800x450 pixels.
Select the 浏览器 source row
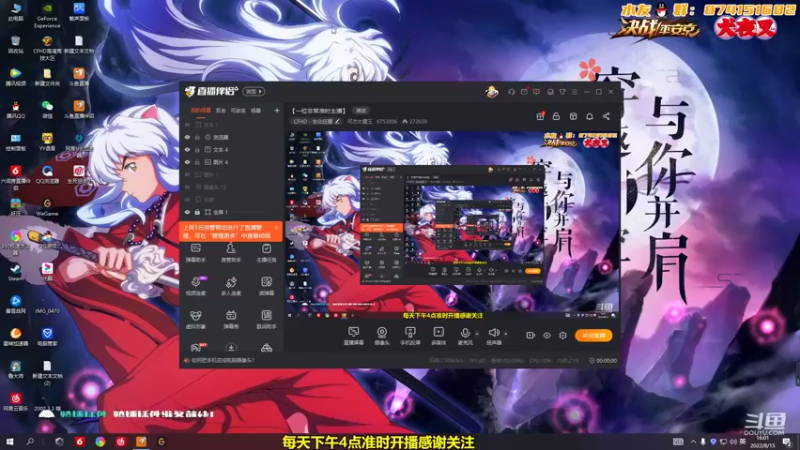pos(232,137)
